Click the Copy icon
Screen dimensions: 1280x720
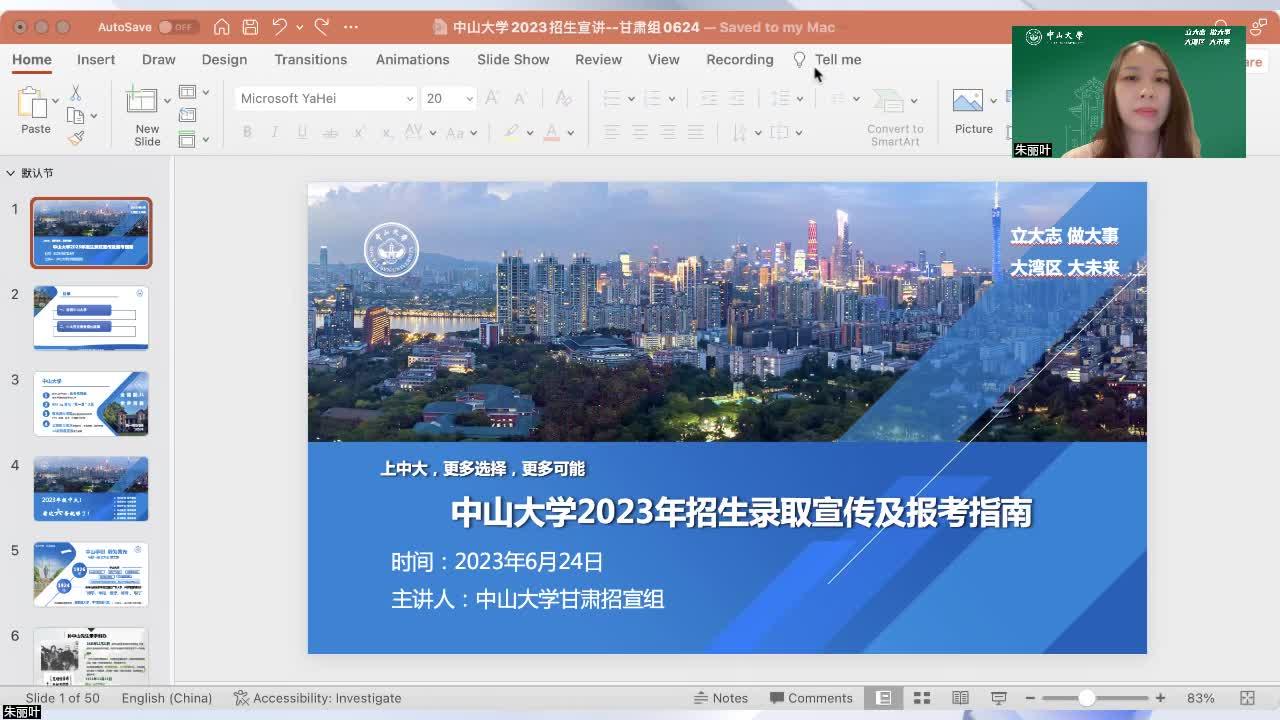tap(75, 116)
